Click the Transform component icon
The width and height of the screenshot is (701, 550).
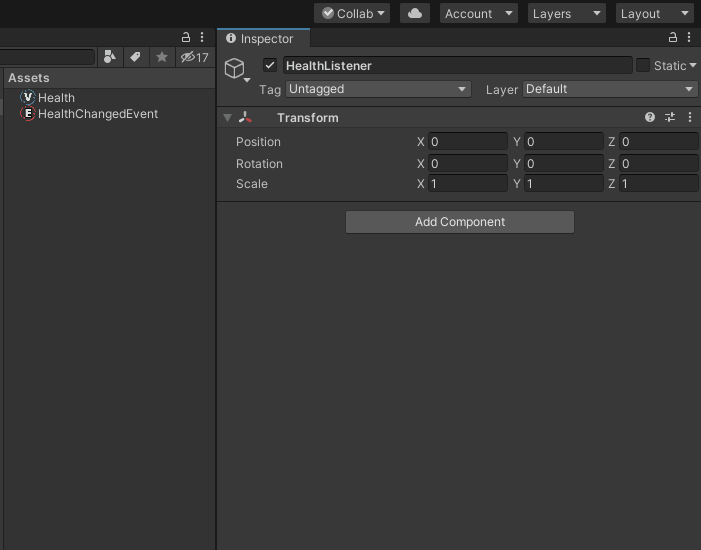[x=245, y=118]
